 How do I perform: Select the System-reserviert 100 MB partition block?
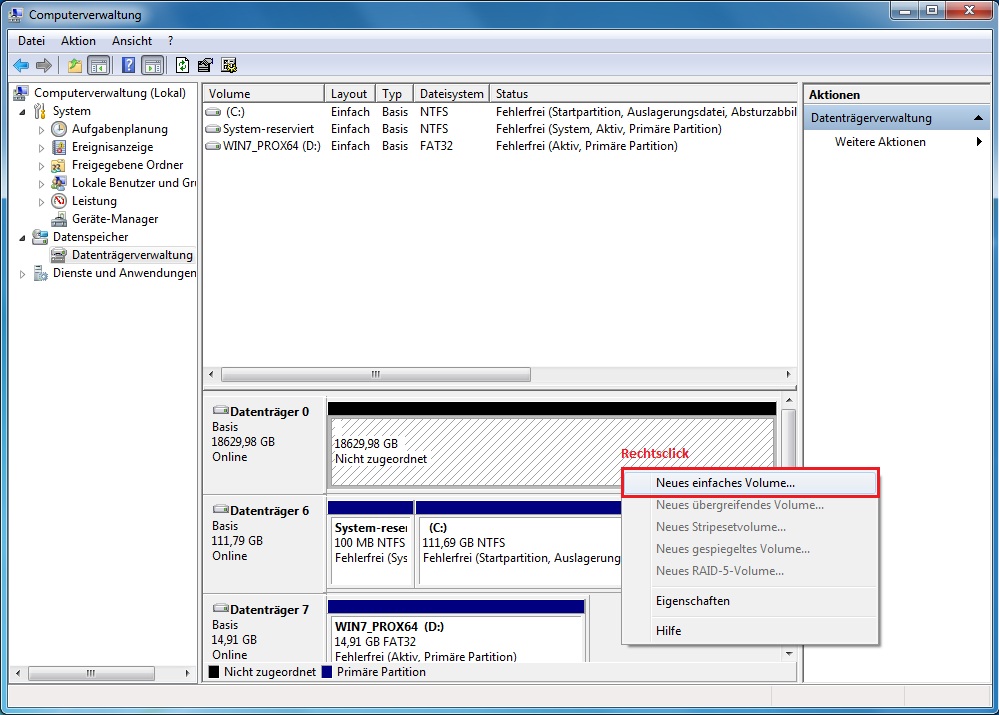[x=370, y=550]
